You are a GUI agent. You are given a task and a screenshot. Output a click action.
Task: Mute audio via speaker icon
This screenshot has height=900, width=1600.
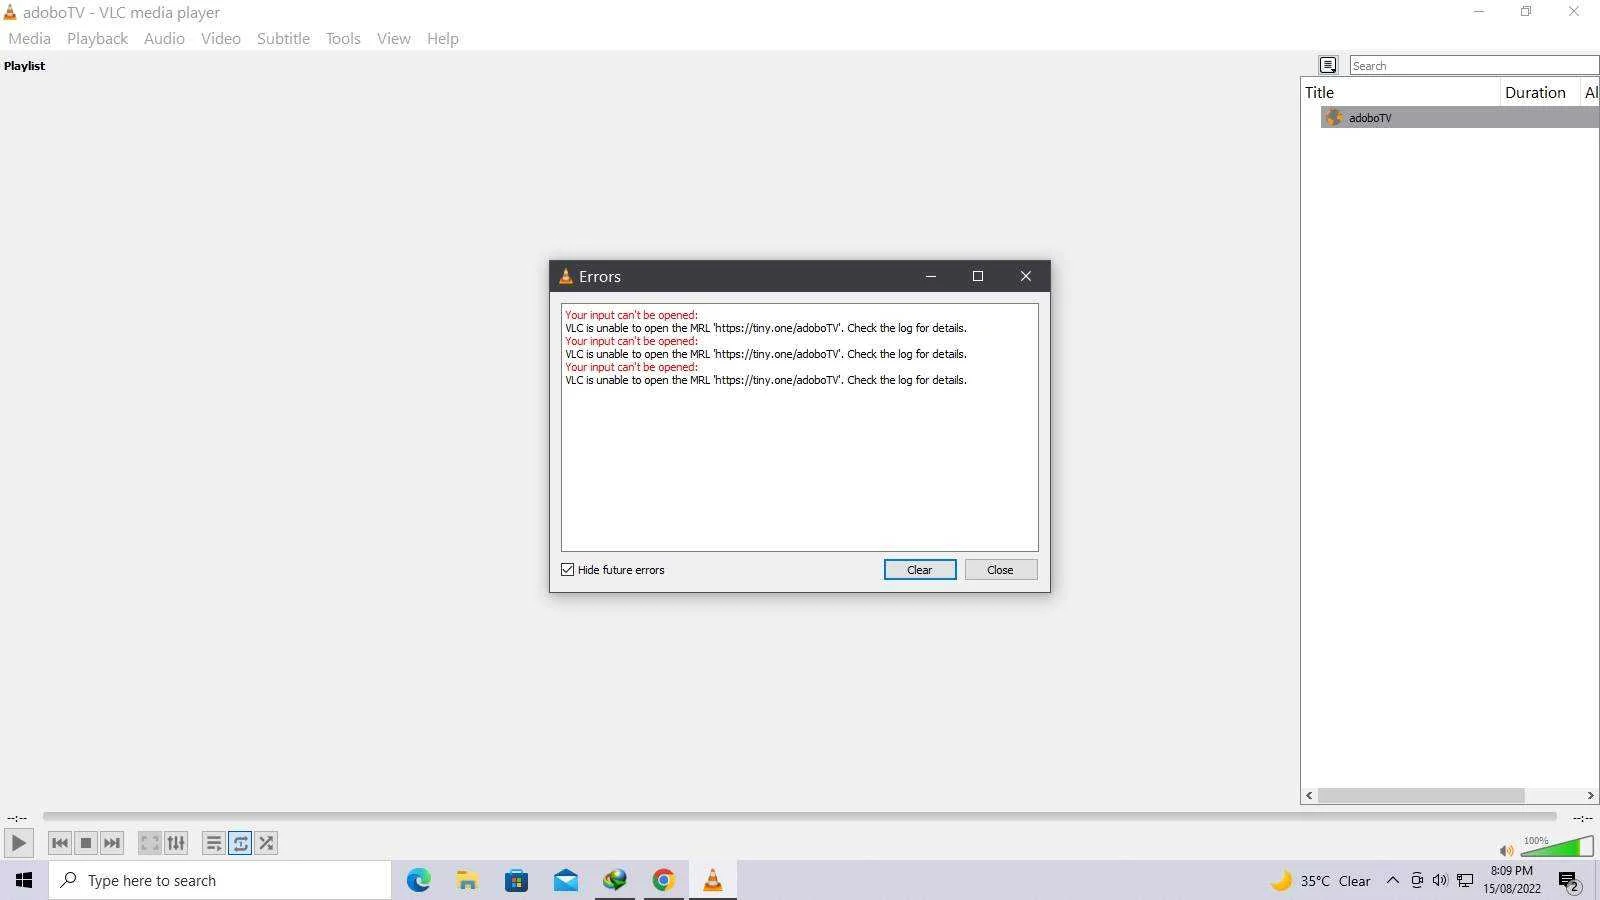1506,850
